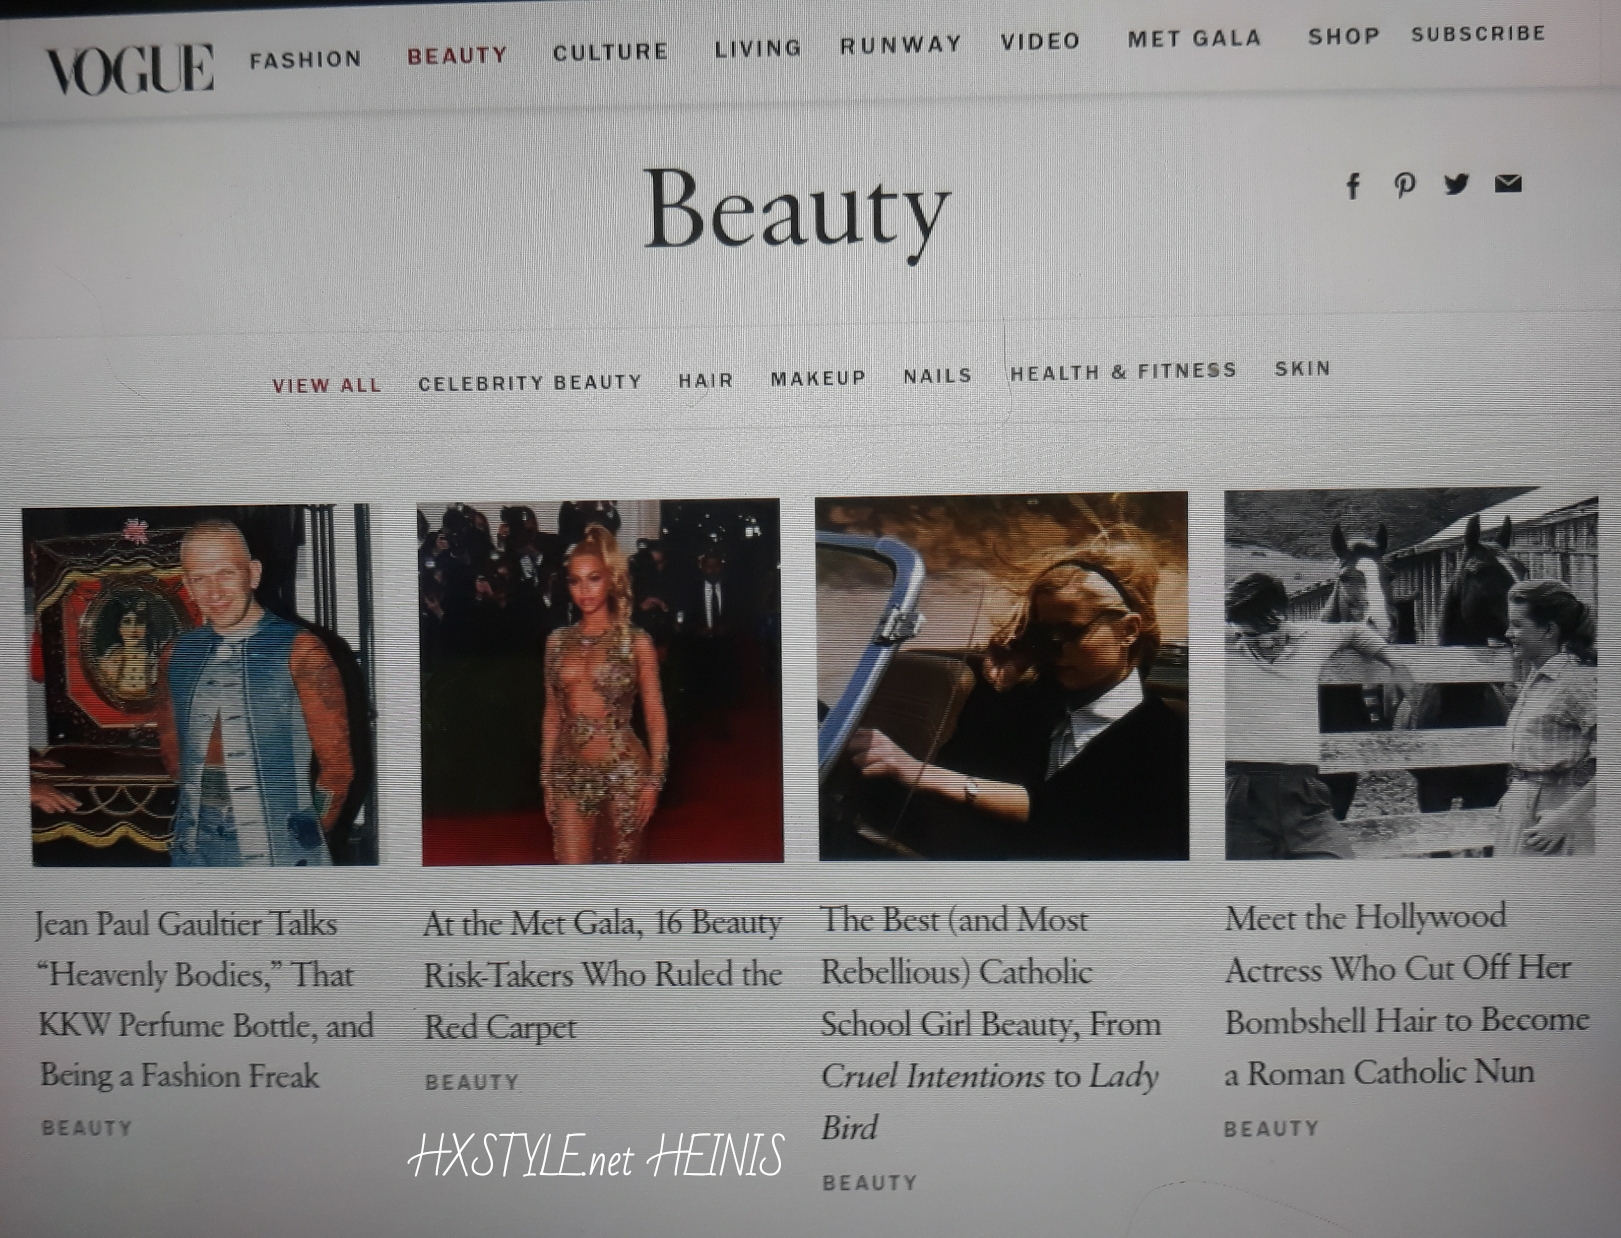Select the Makeup filter

tap(818, 378)
